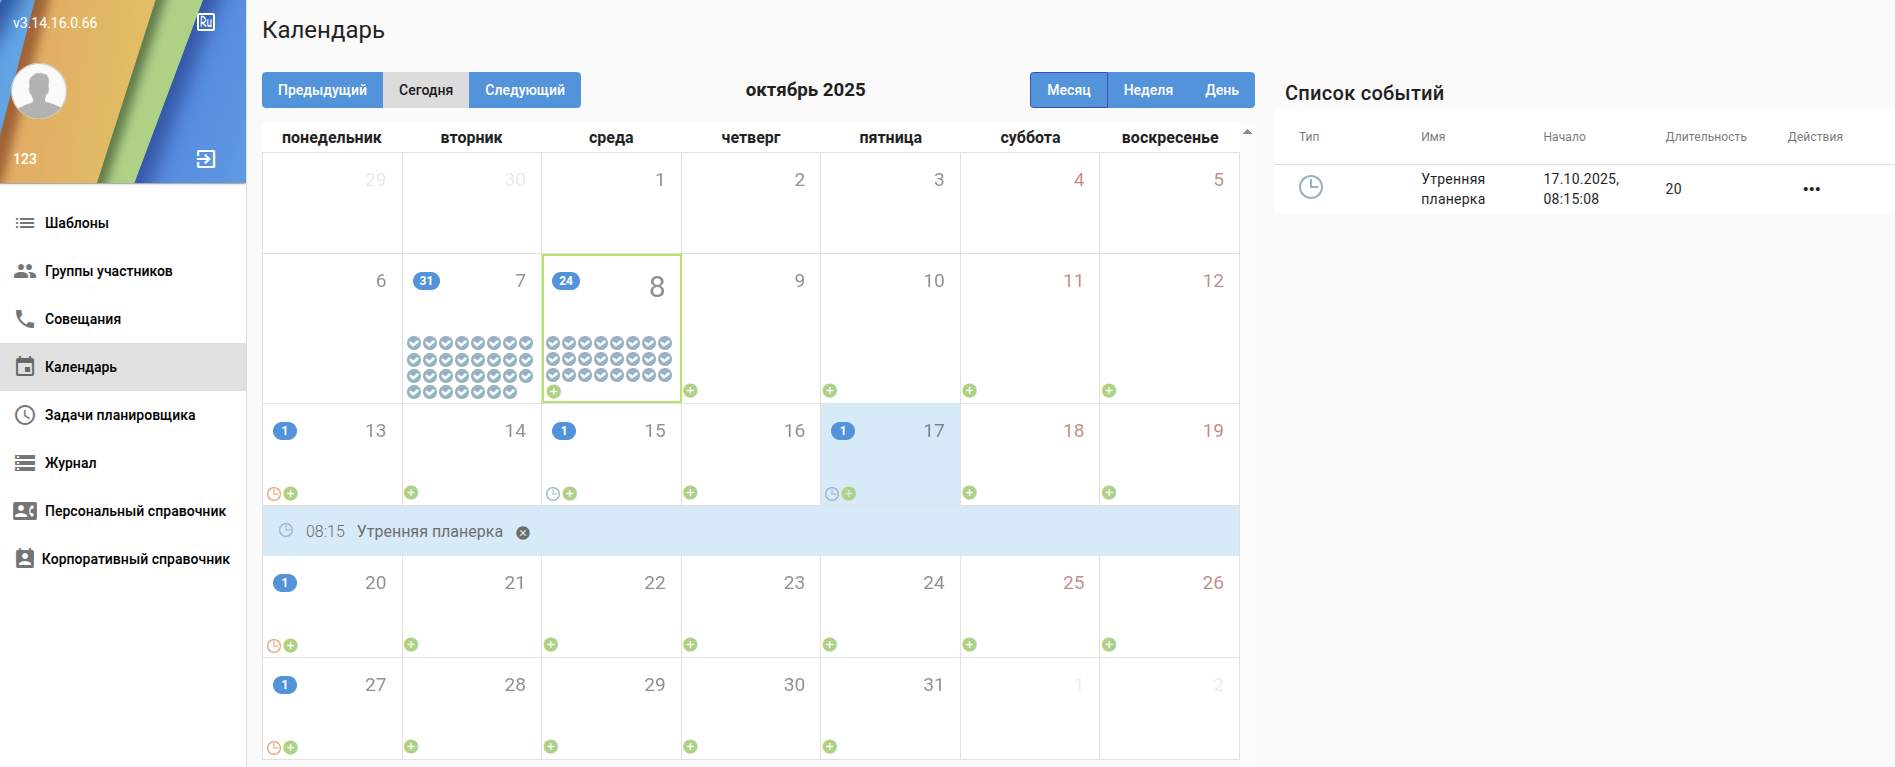Click the event count badge on October 7
Viewport: 1895px width, 767px height.
pyautogui.click(x=426, y=281)
